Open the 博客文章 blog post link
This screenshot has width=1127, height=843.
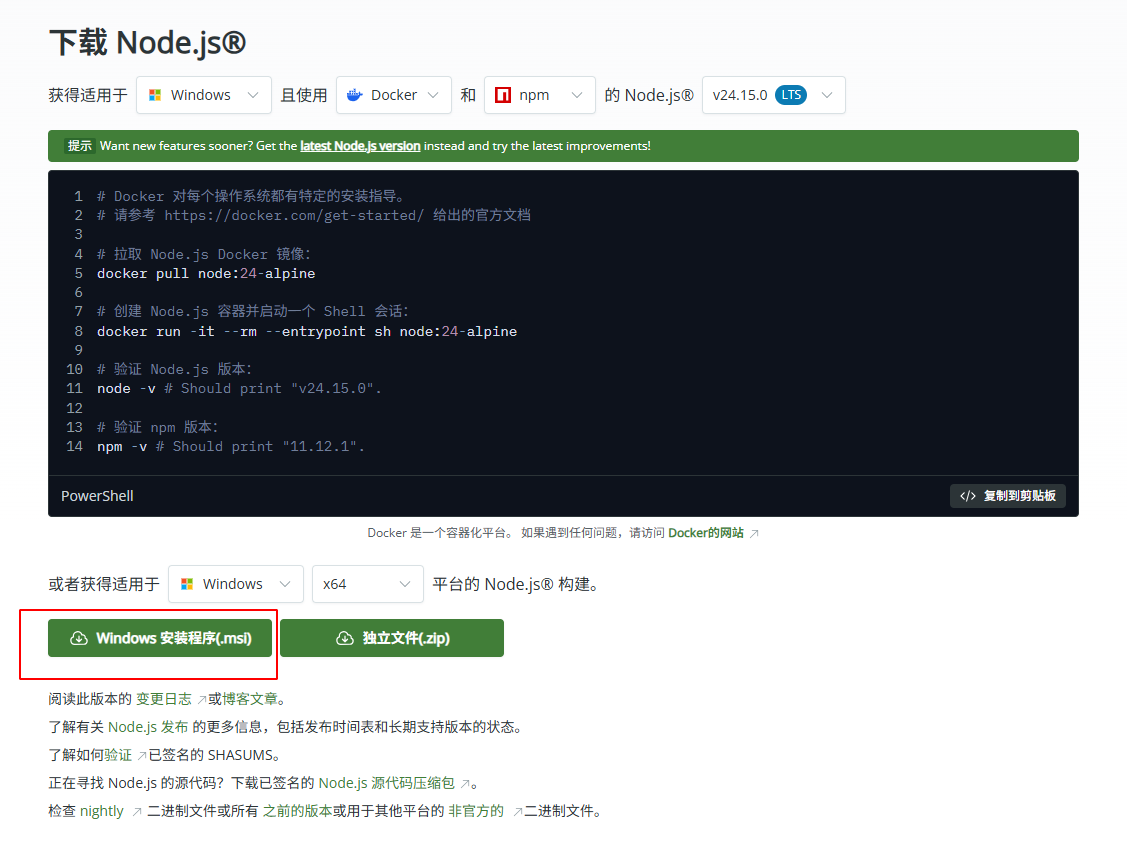pyautogui.click(x=250, y=699)
